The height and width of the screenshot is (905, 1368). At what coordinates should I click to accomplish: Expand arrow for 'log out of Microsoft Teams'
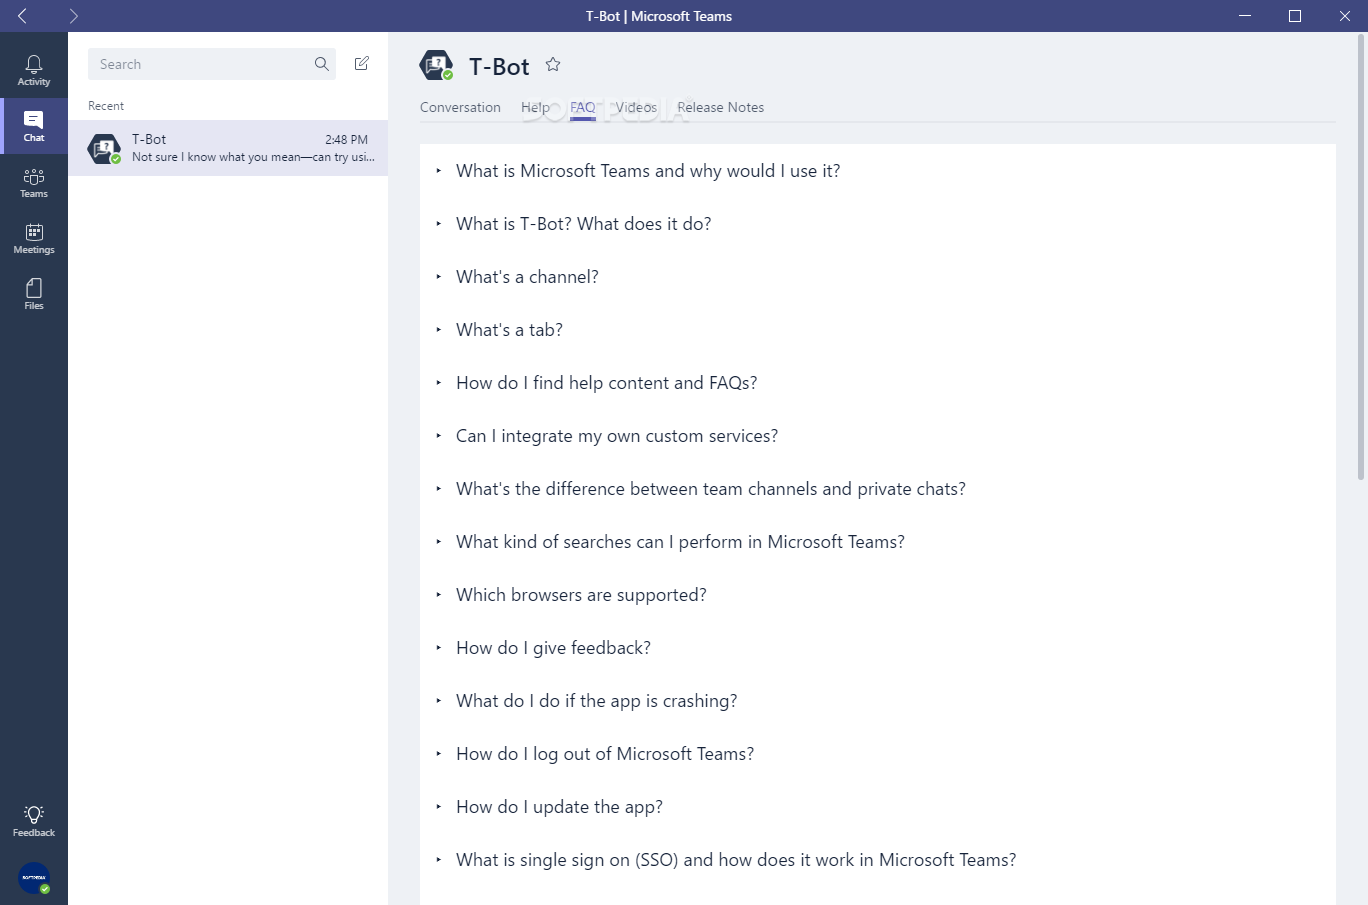(439, 754)
